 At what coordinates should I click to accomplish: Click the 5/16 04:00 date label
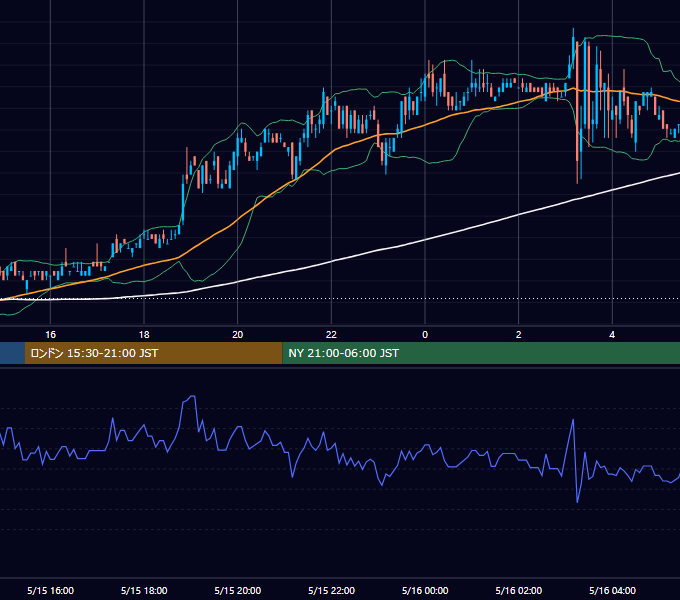pyautogui.click(x=612, y=590)
